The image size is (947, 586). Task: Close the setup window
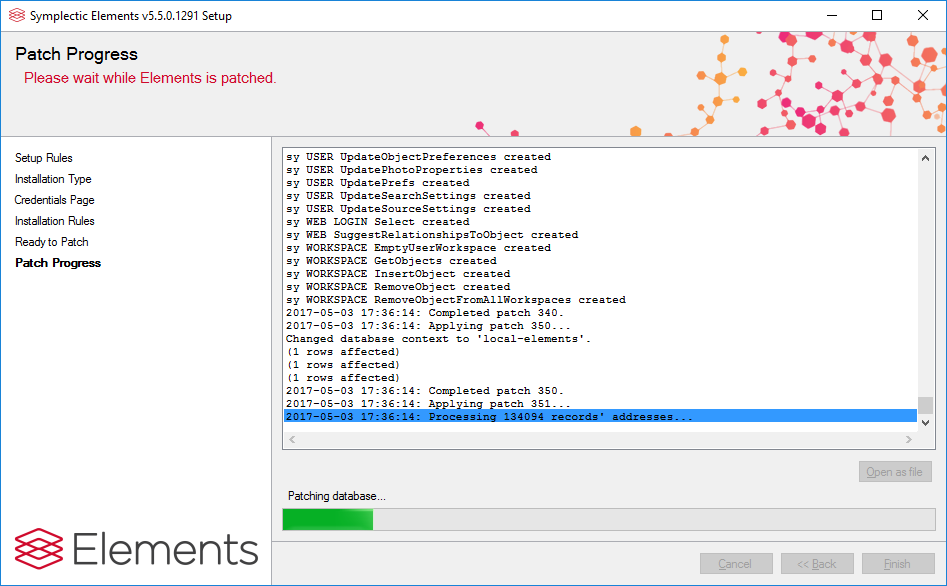923,16
